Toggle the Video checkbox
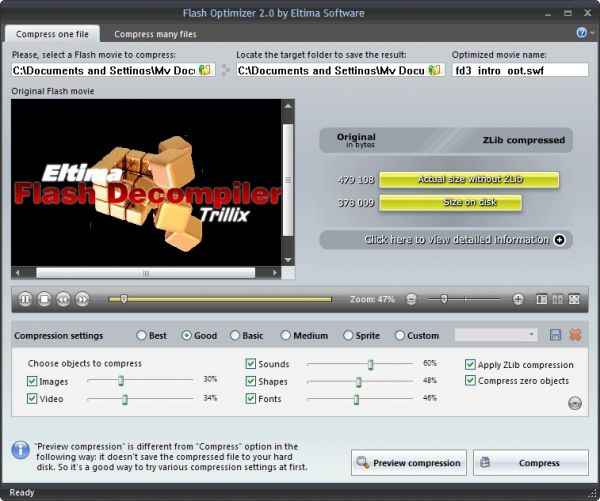The image size is (600, 501). [x=32, y=398]
